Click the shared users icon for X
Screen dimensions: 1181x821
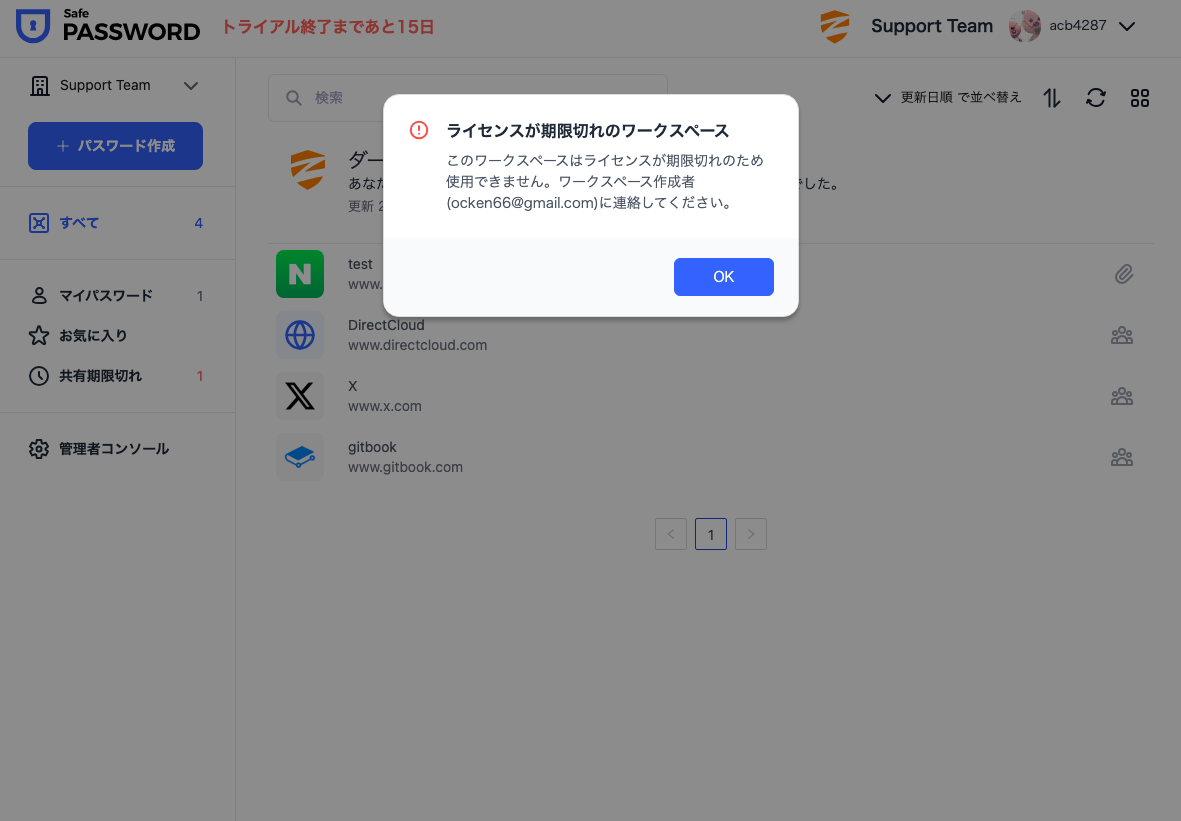(1121, 396)
